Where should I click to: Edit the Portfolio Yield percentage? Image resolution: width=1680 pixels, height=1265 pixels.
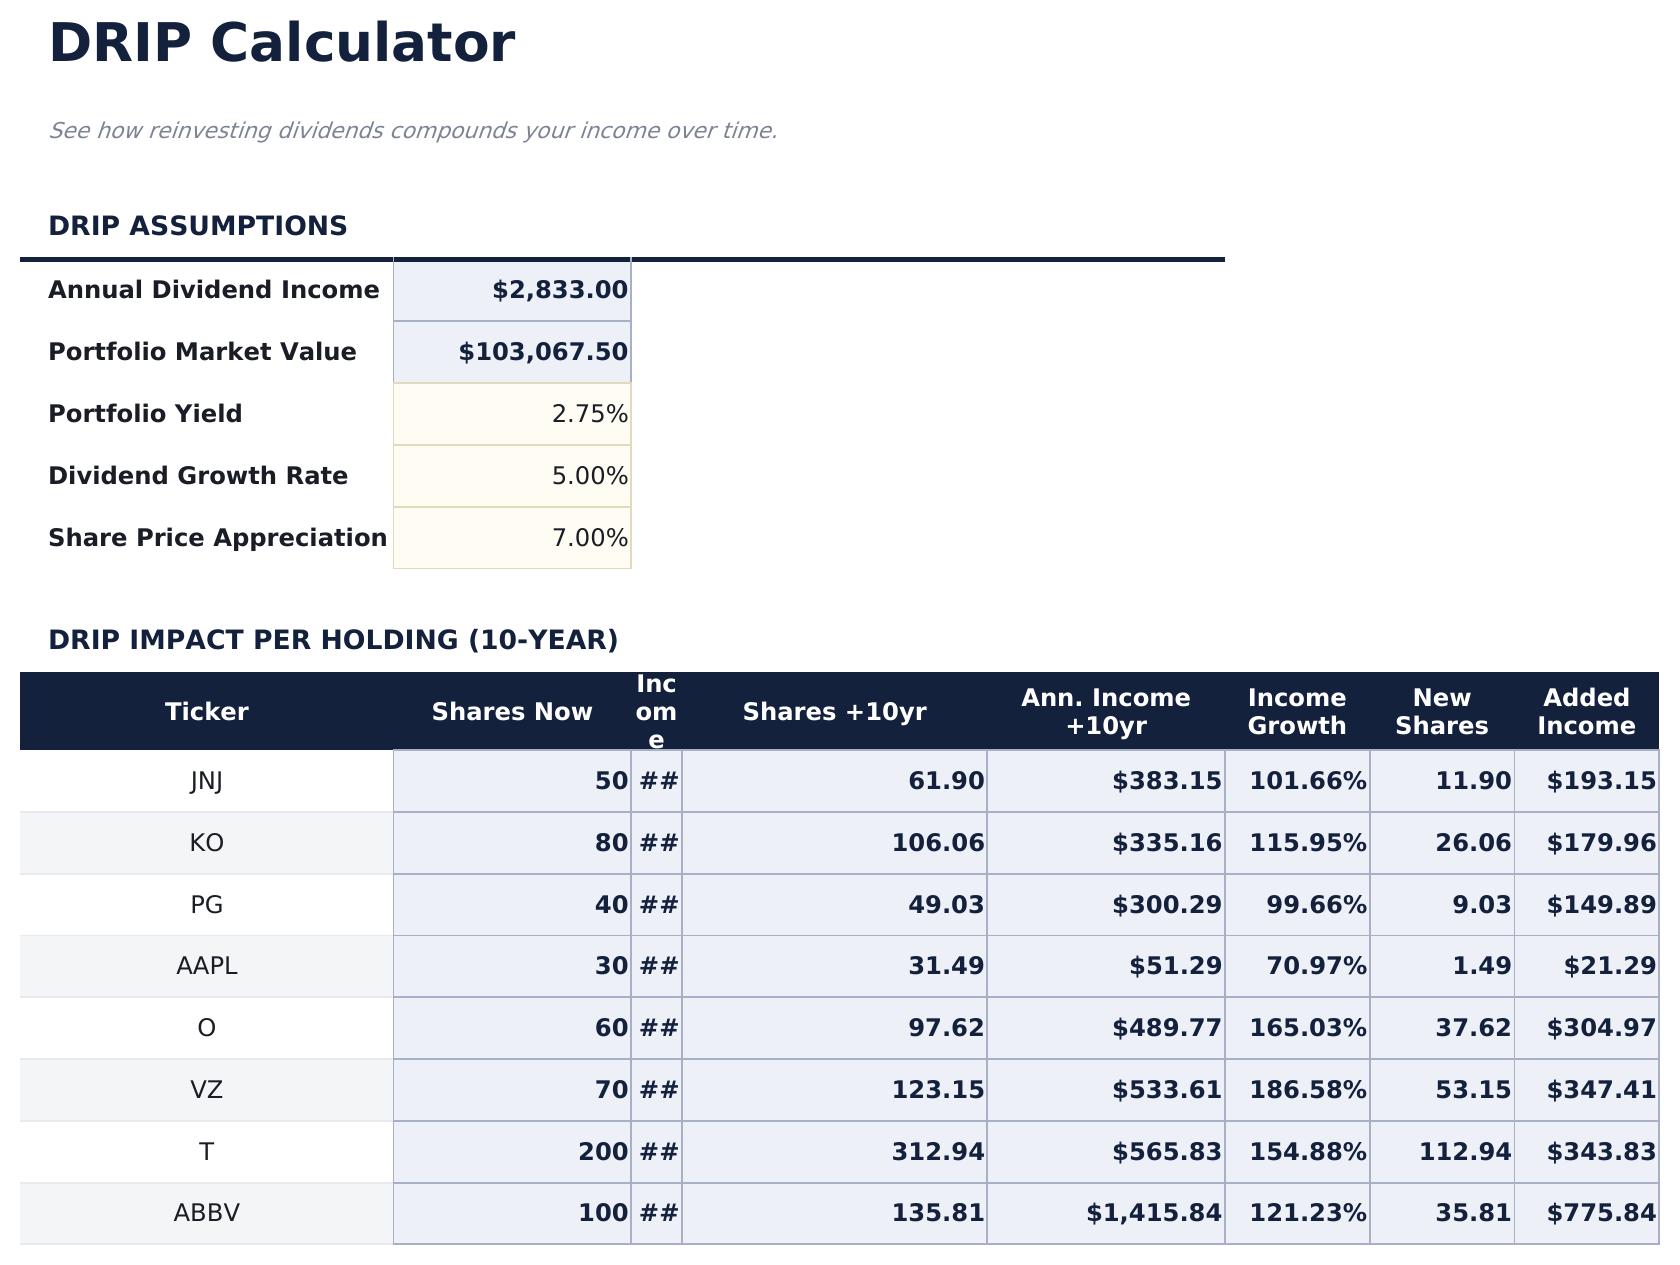point(512,413)
